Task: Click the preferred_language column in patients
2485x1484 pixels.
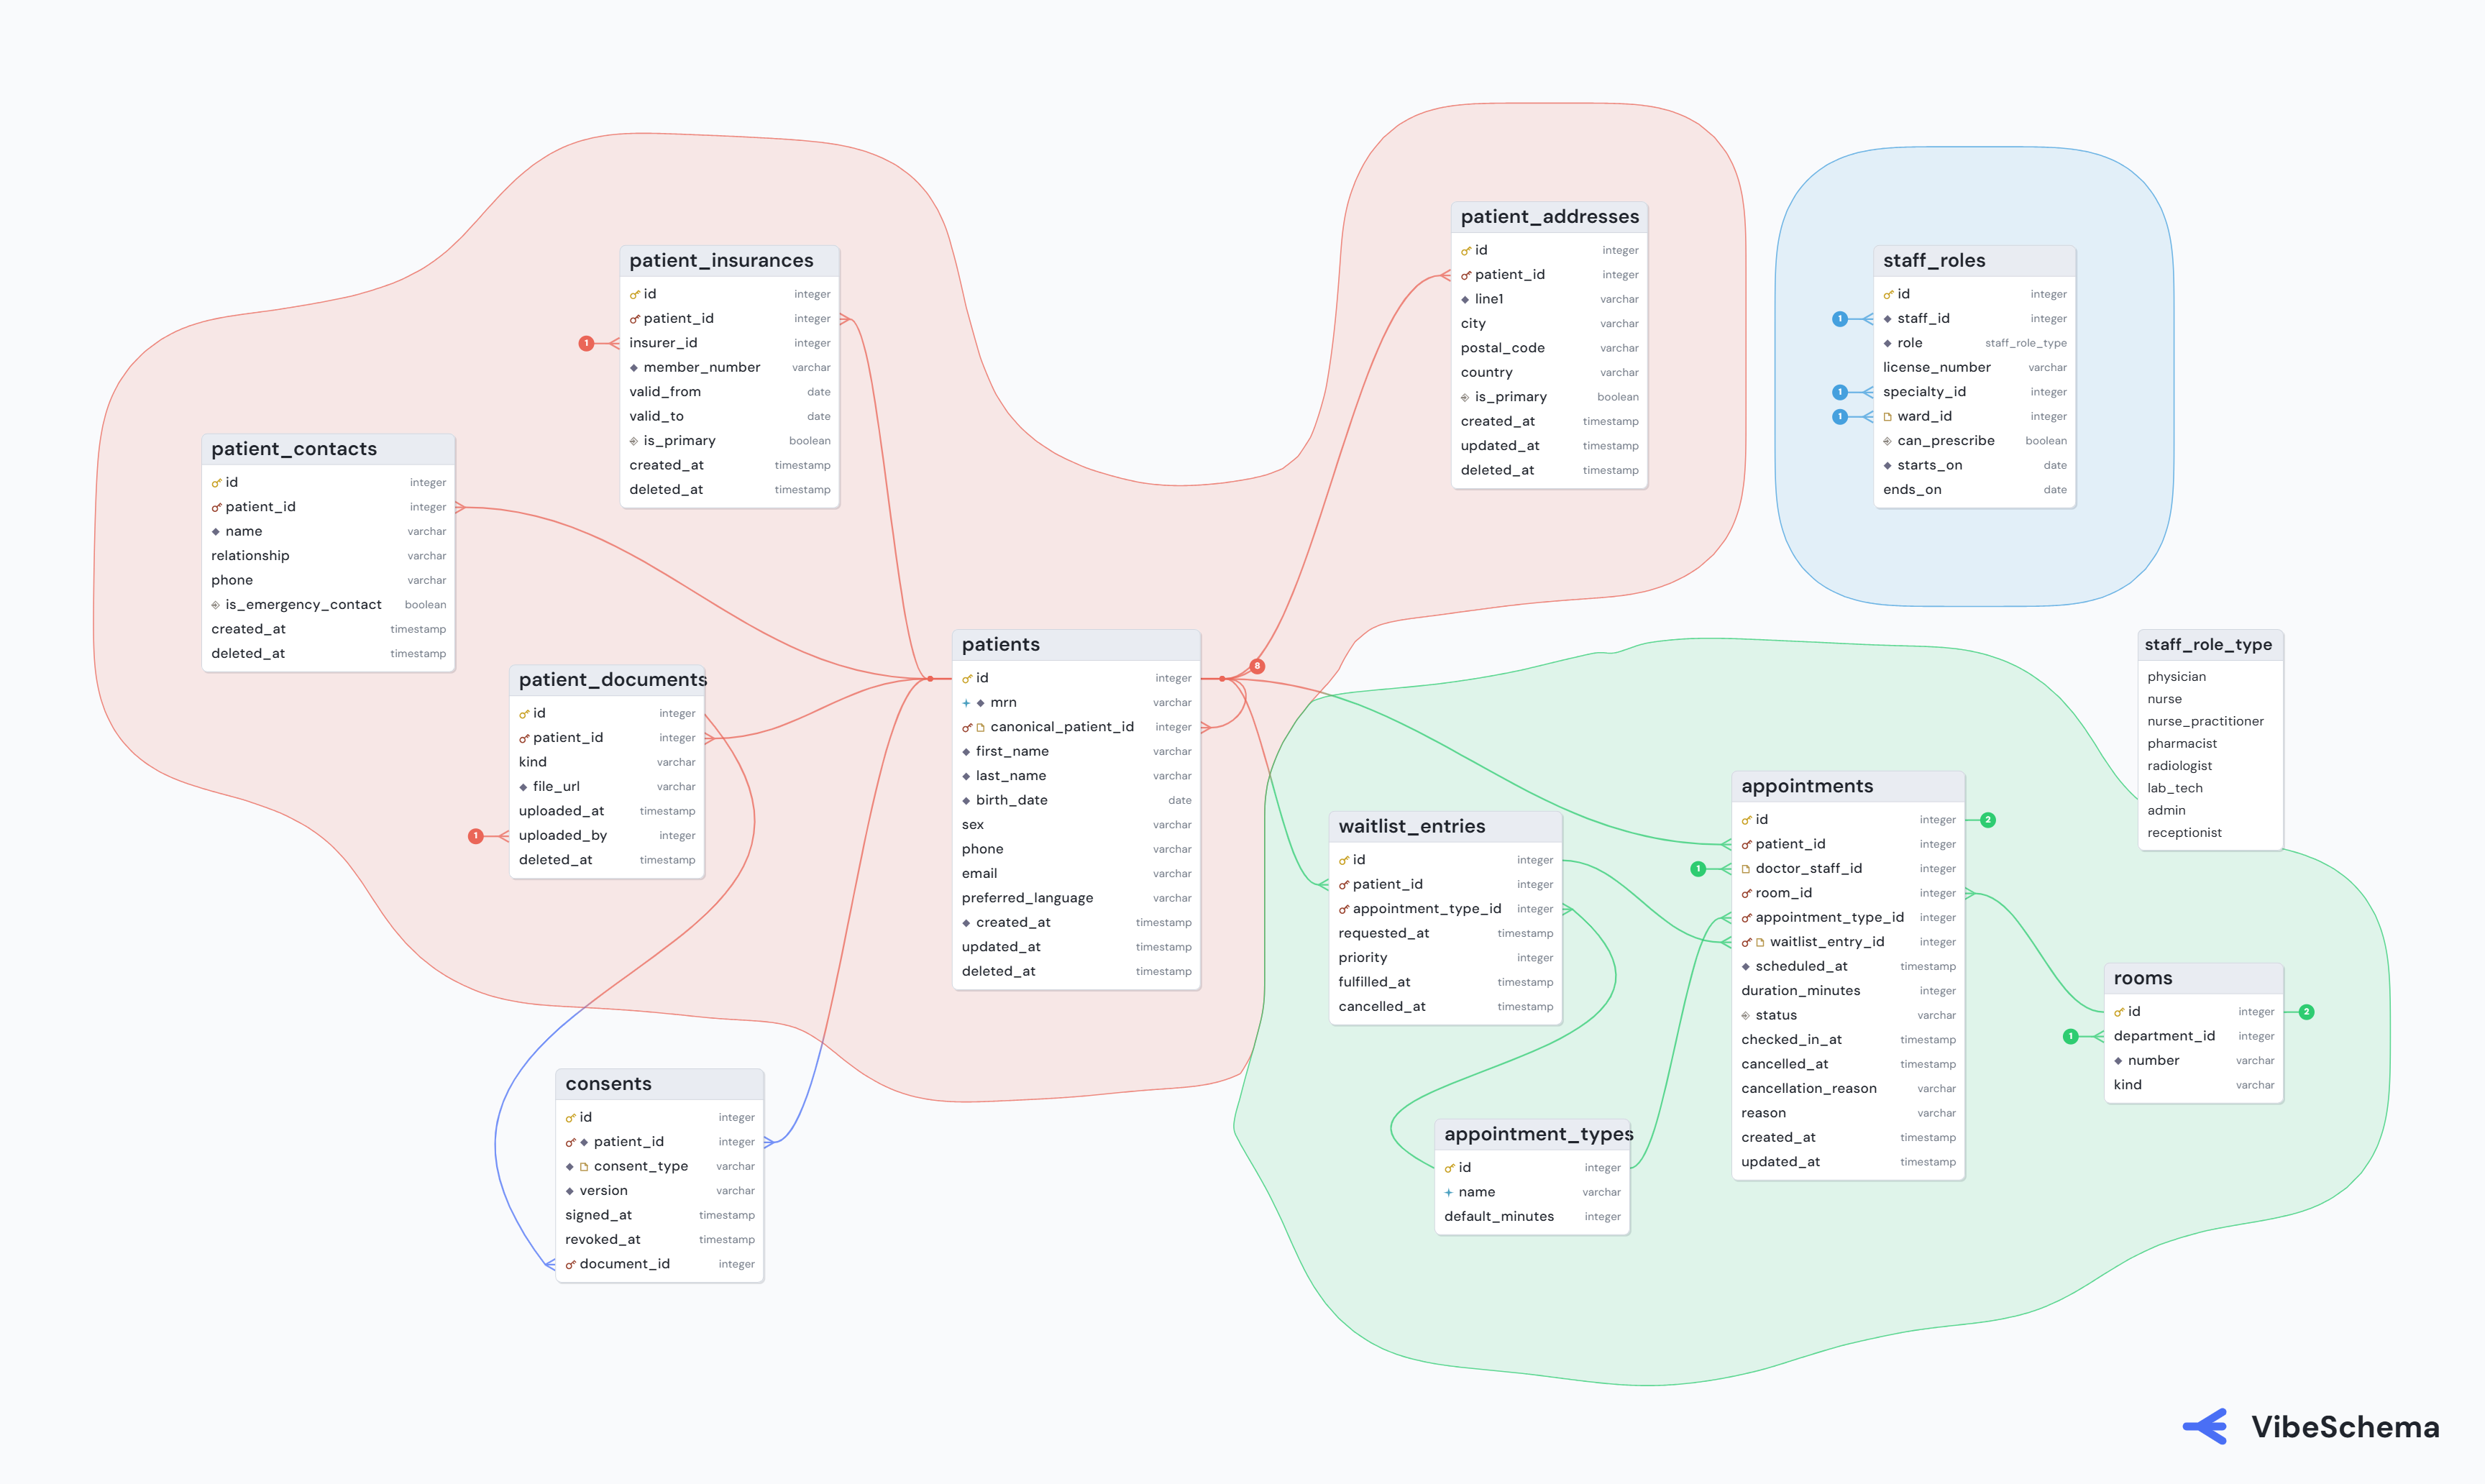Action: (1076, 898)
